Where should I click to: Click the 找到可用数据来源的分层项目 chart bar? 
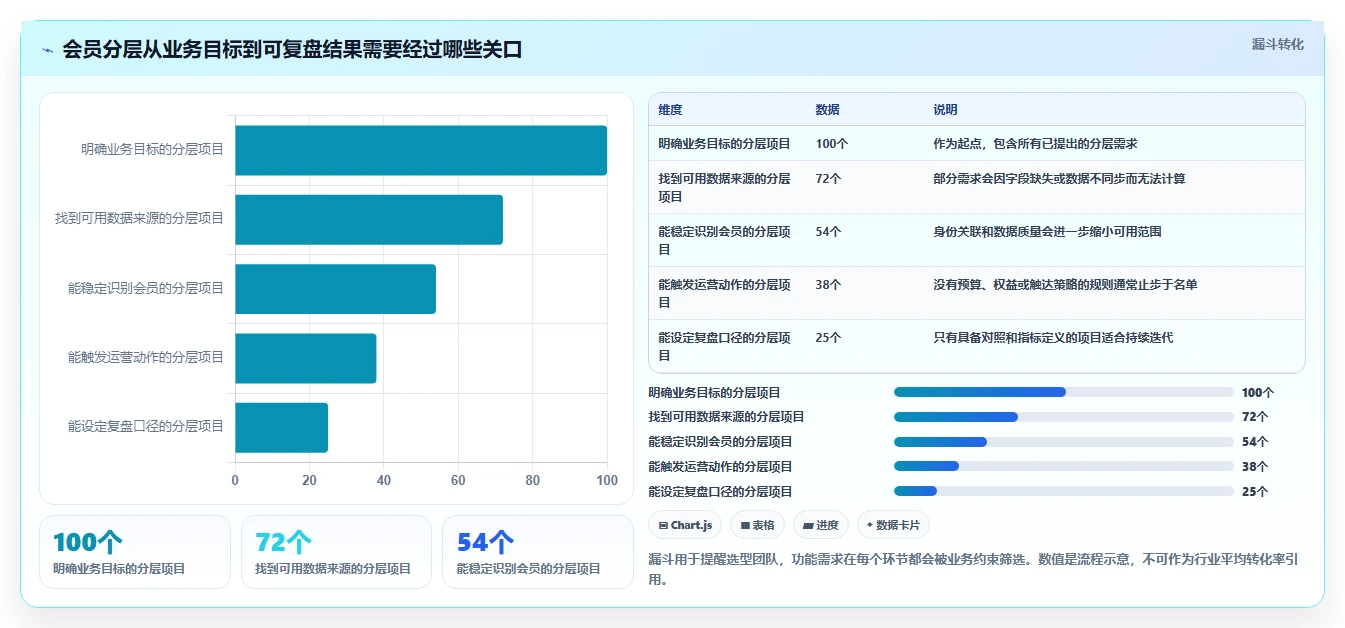369,220
